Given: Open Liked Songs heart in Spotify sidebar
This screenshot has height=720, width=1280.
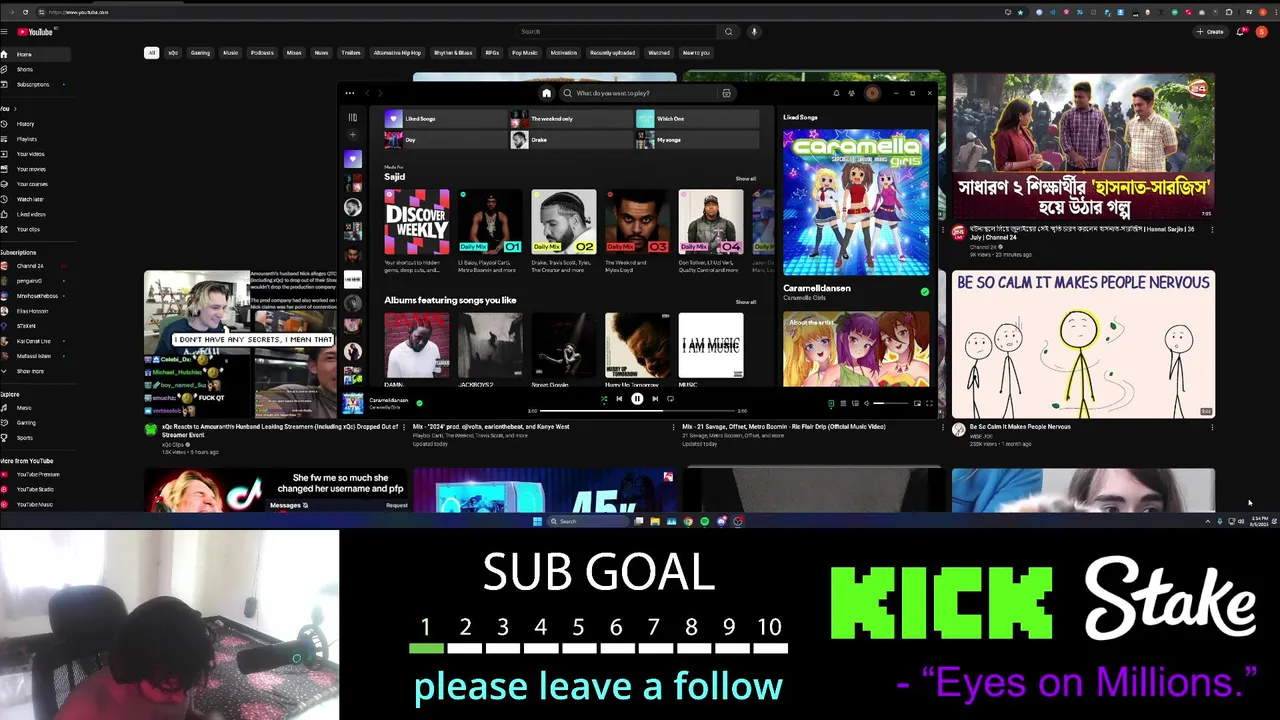Looking at the screenshot, I should (352, 159).
